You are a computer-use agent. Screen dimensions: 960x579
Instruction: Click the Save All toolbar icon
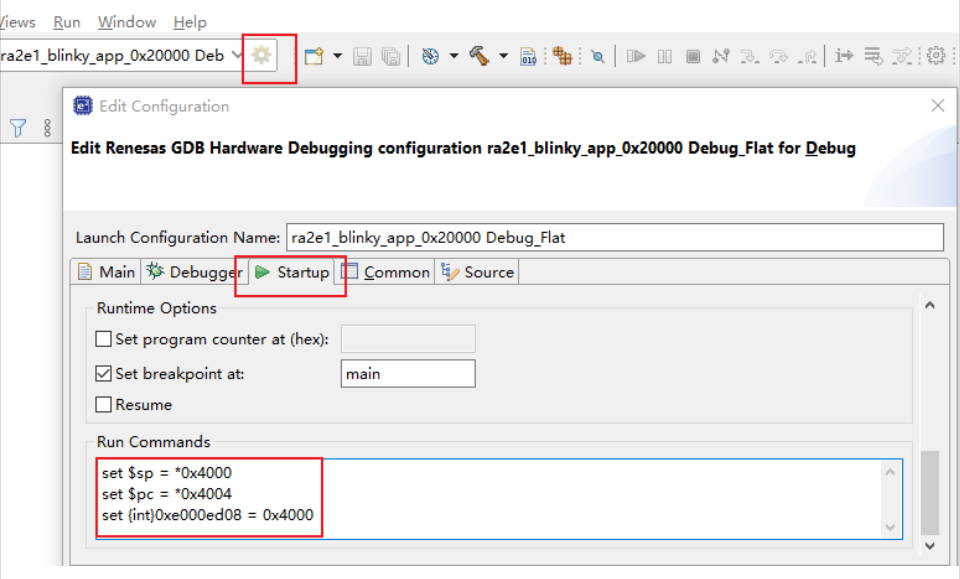(x=391, y=56)
